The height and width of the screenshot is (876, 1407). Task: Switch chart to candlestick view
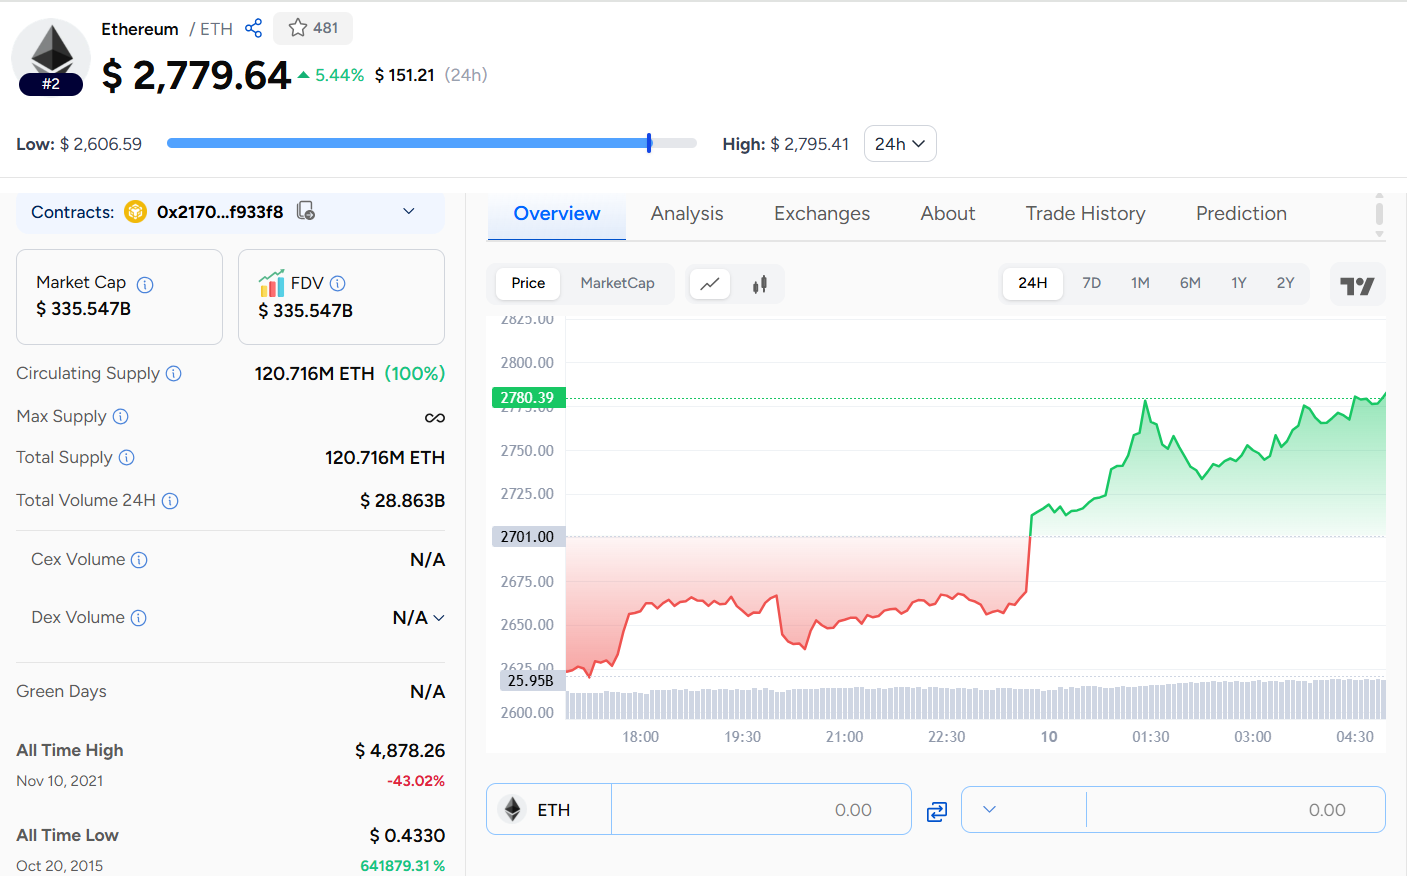tap(760, 284)
